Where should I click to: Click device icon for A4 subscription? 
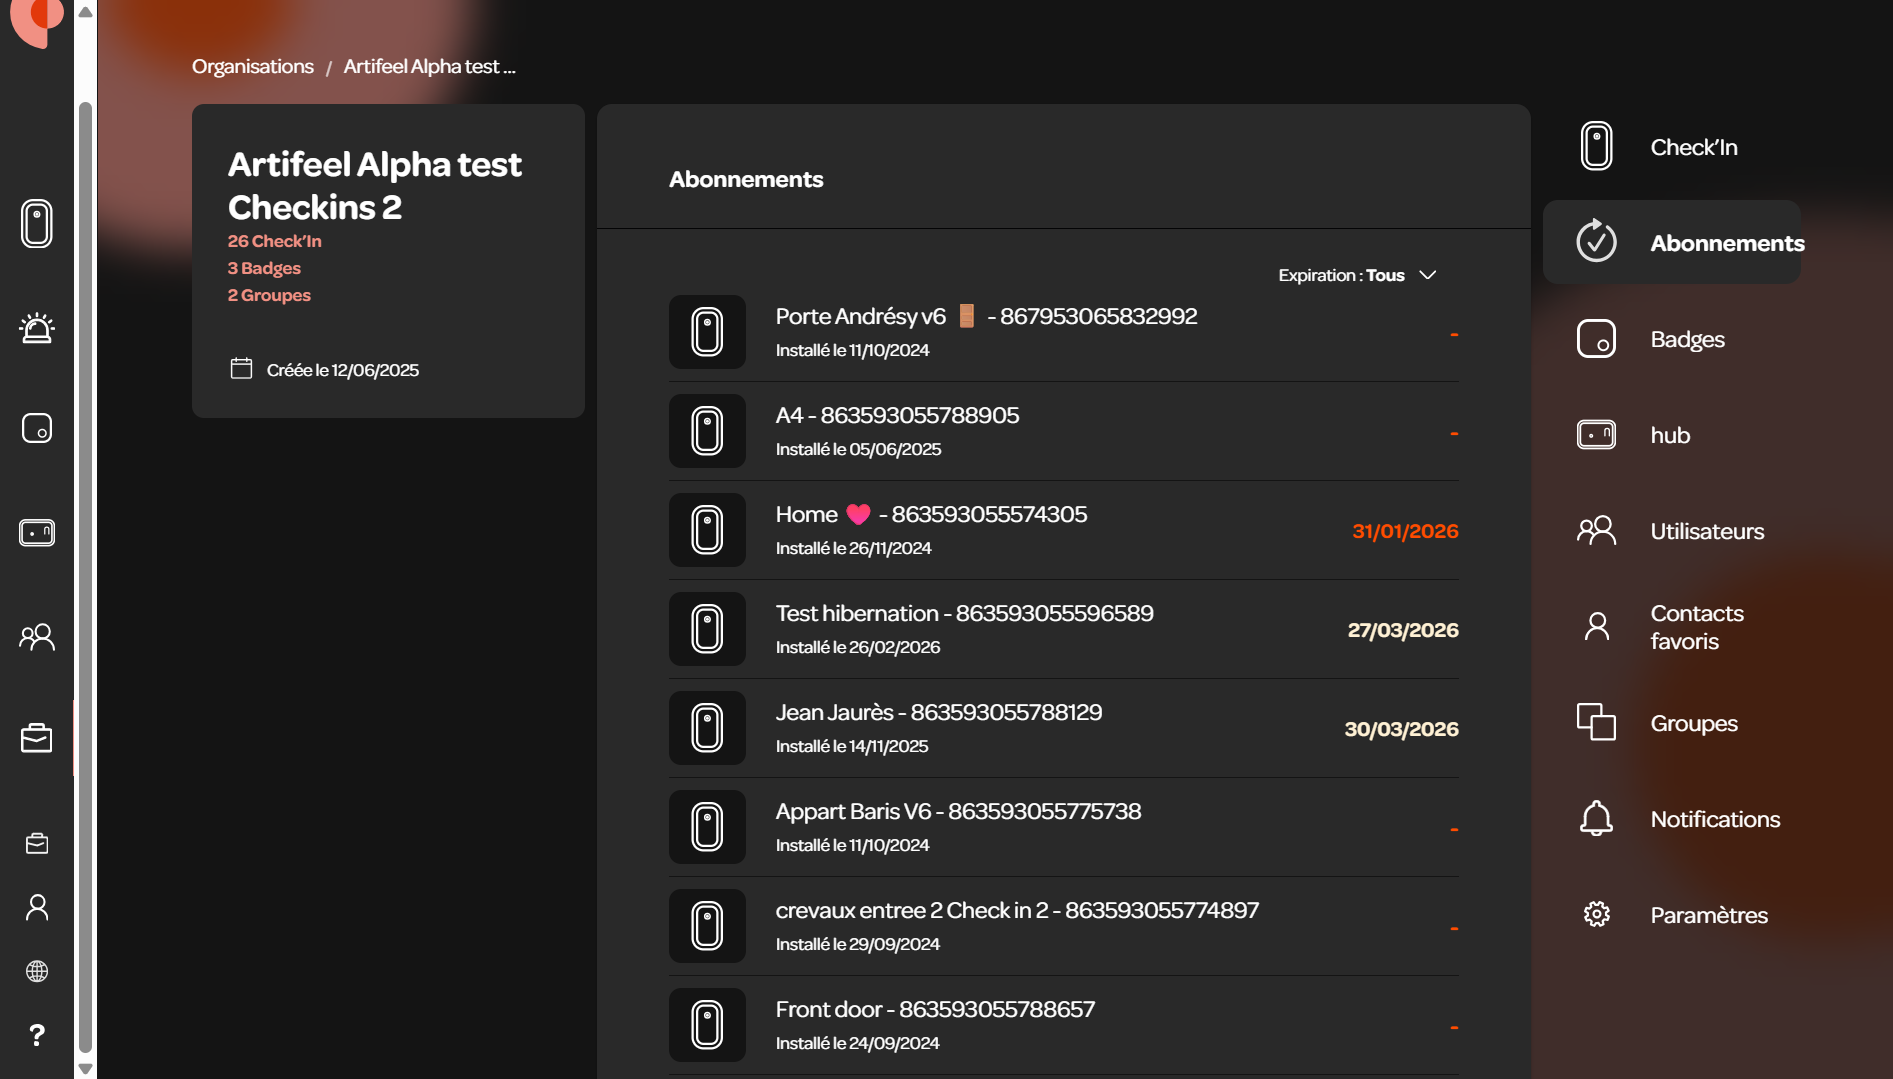click(707, 431)
